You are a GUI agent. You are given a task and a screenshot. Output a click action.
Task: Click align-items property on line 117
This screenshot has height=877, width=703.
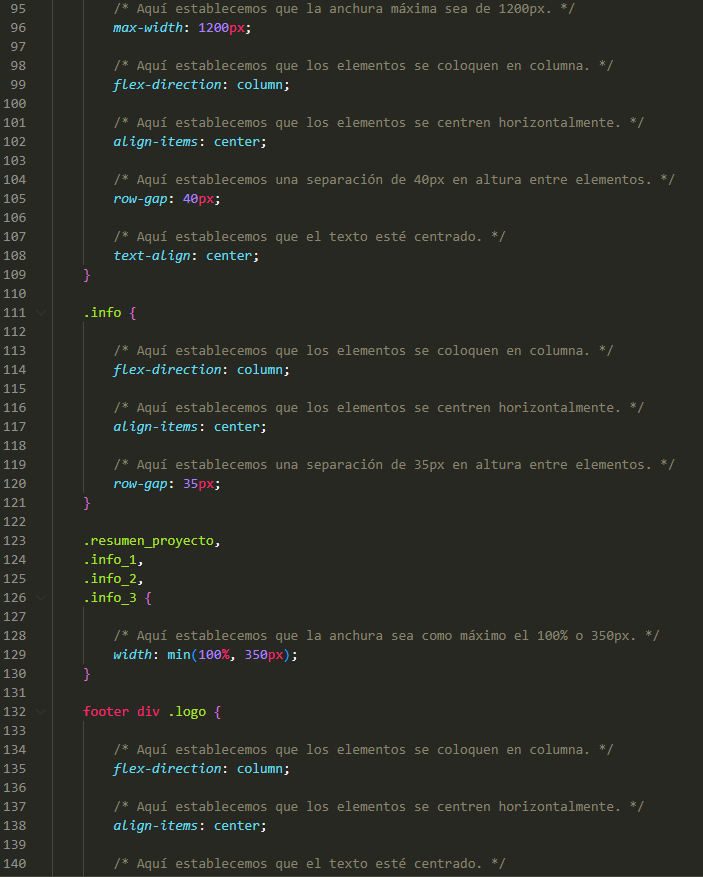click(x=155, y=427)
